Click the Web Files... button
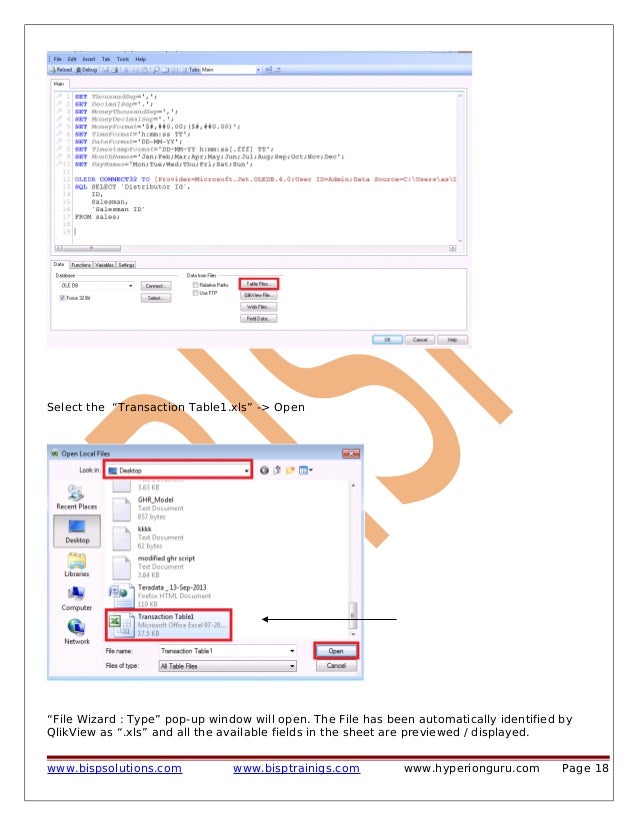The width and height of the screenshot is (638, 826). (x=258, y=307)
